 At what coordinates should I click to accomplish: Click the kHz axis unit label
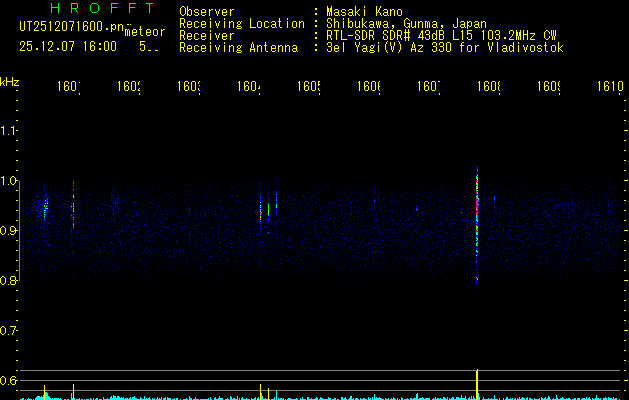click(10, 81)
